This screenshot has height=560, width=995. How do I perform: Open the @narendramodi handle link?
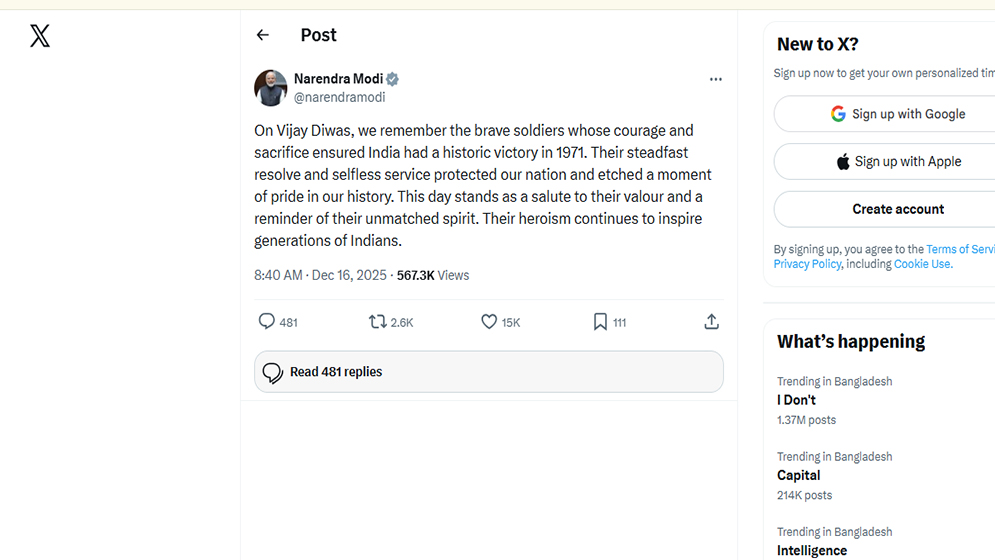(339, 97)
